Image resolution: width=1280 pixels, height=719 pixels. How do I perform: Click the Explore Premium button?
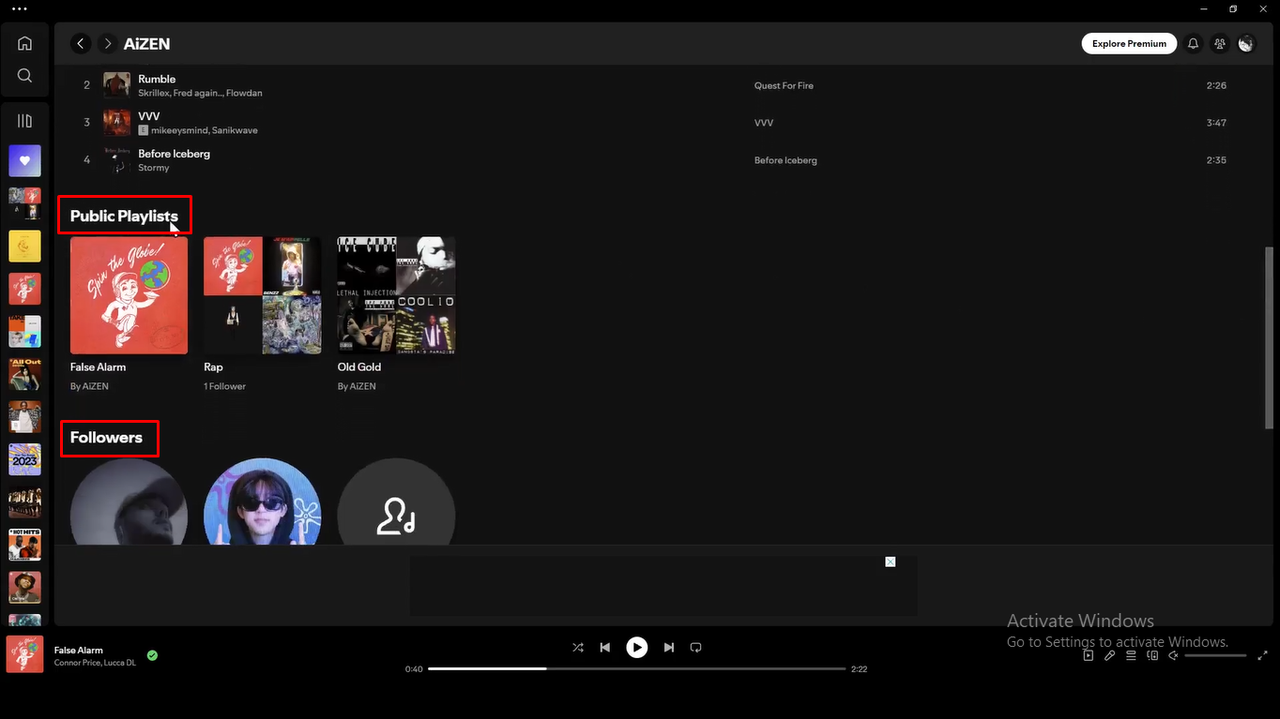point(1128,43)
